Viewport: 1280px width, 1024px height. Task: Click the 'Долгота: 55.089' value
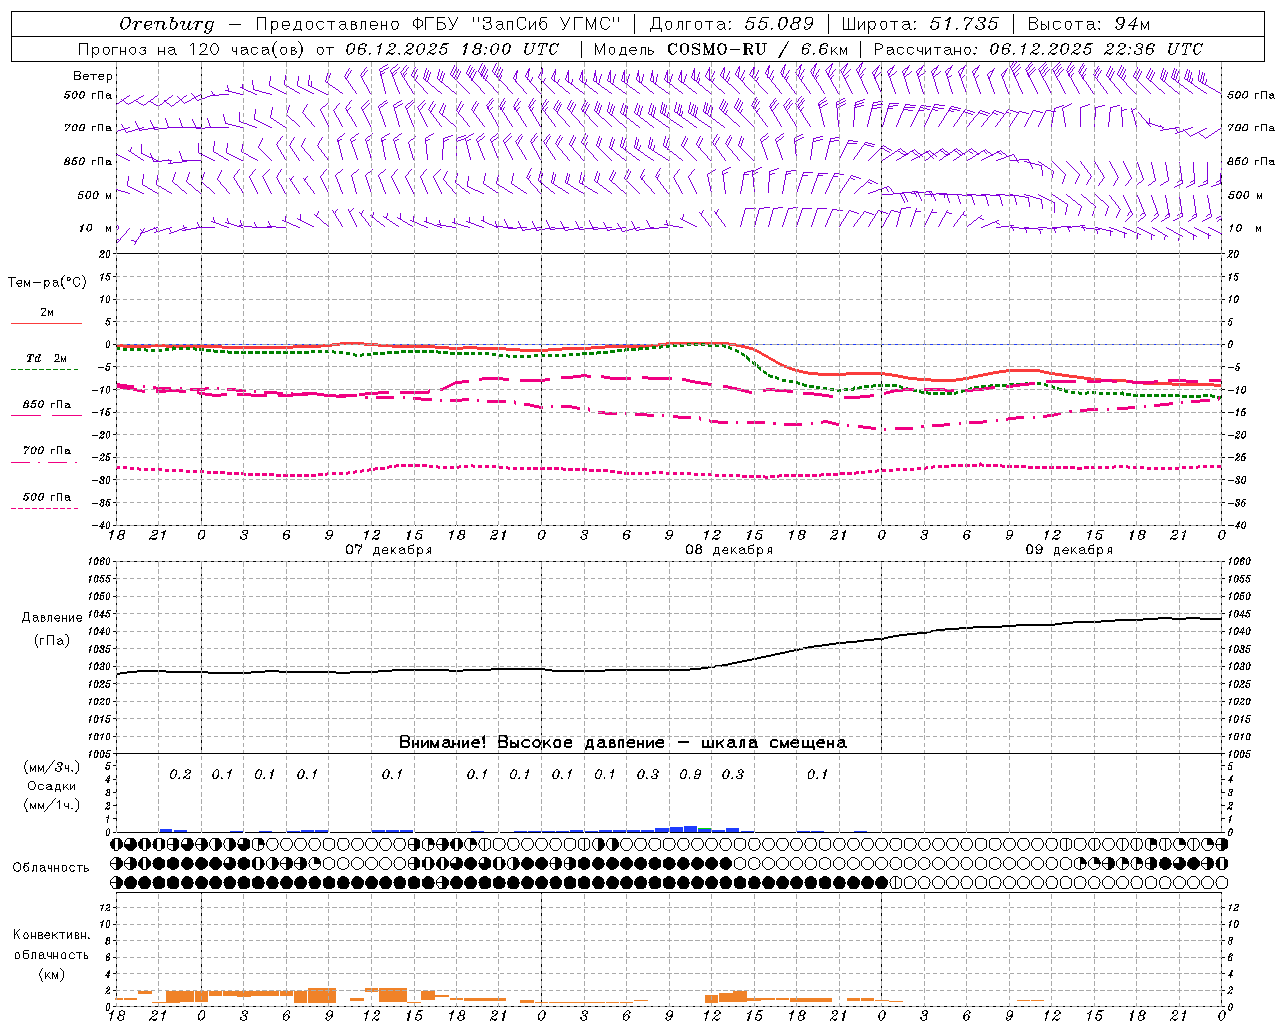(732, 24)
